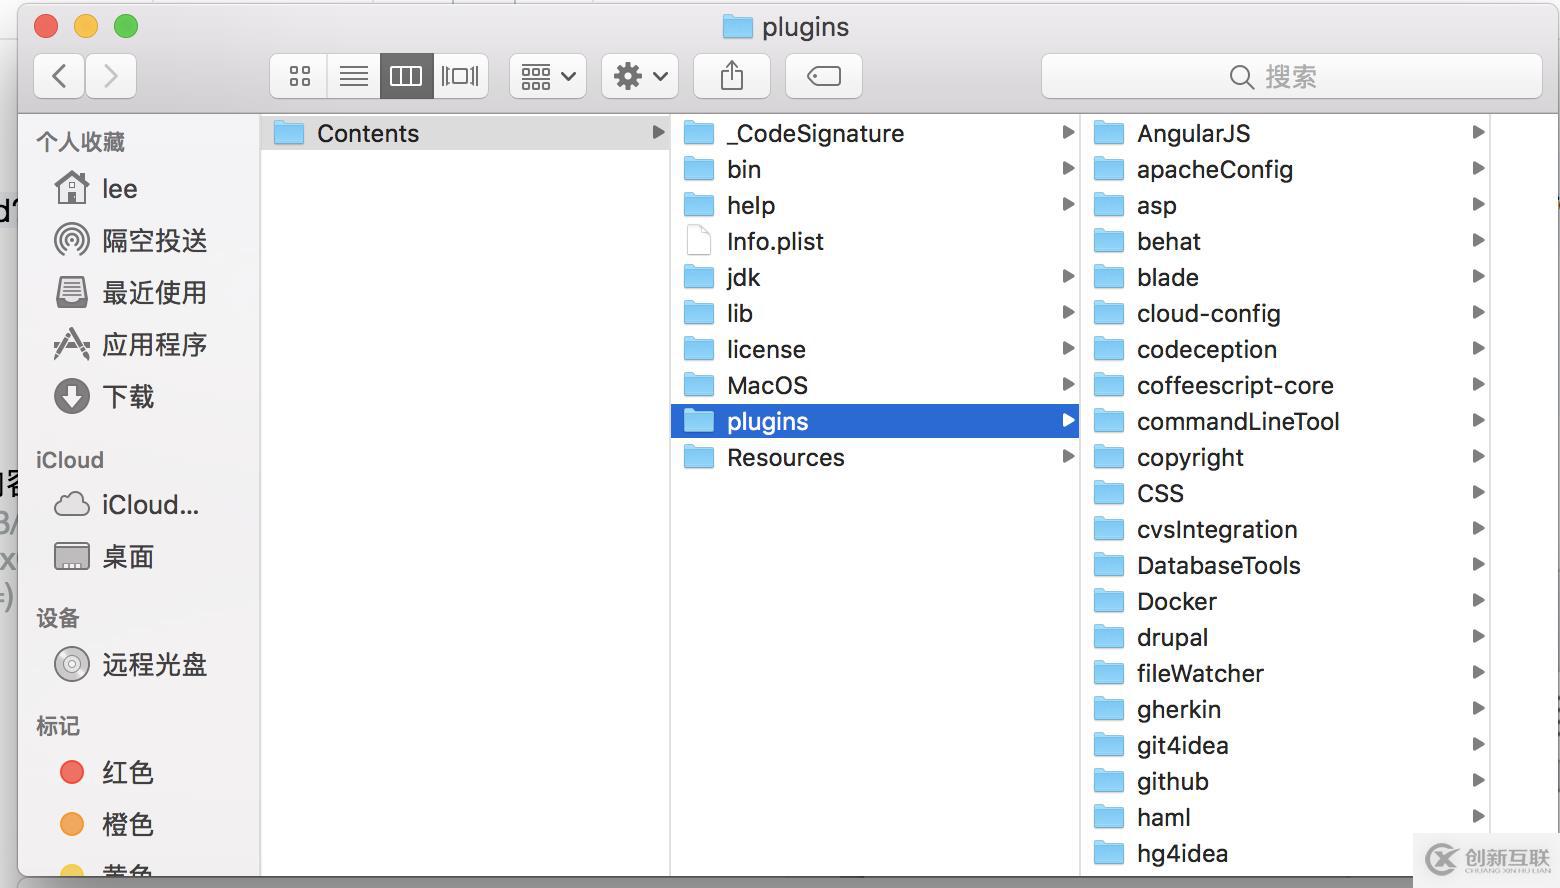Click the plugins folder icon in title bar
This screenshot has height=888, width=1560.
737,27
